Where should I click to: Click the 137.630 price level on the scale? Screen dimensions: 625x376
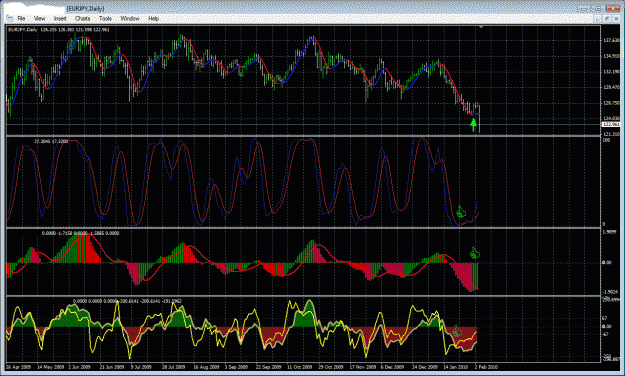(x=611, y=40)
